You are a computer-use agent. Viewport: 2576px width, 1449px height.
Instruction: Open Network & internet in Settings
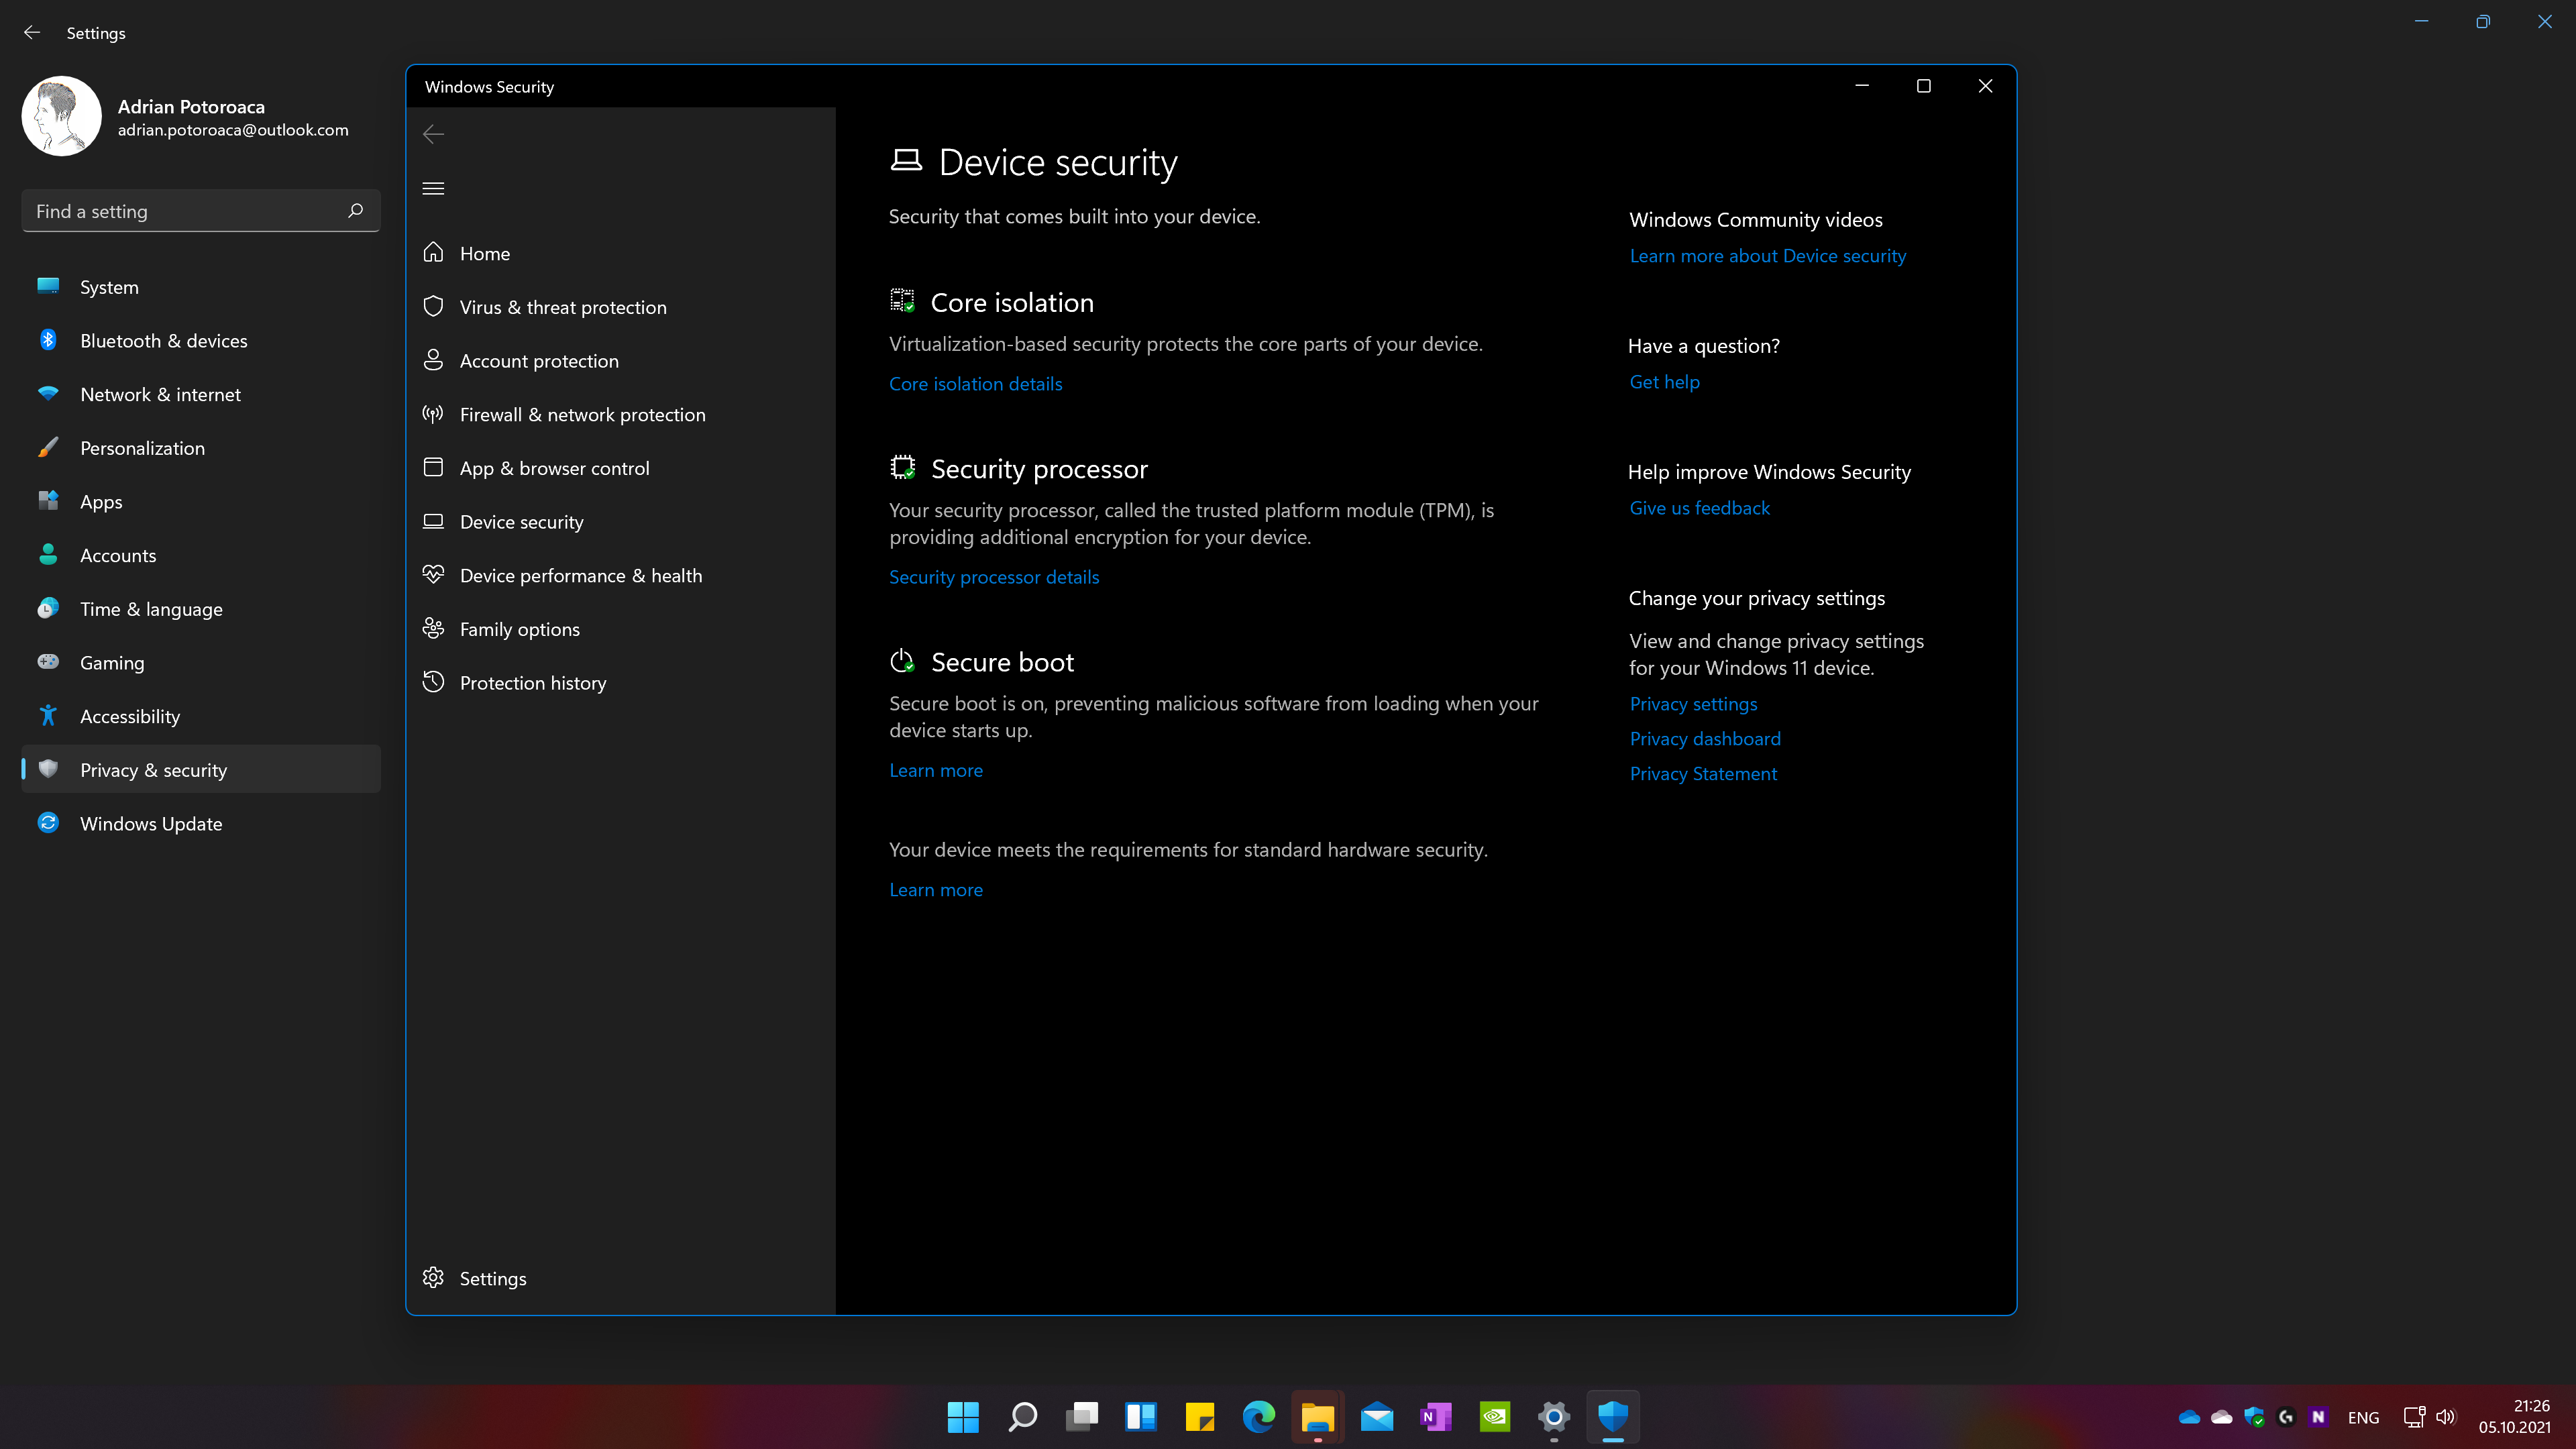pos(201,394)
